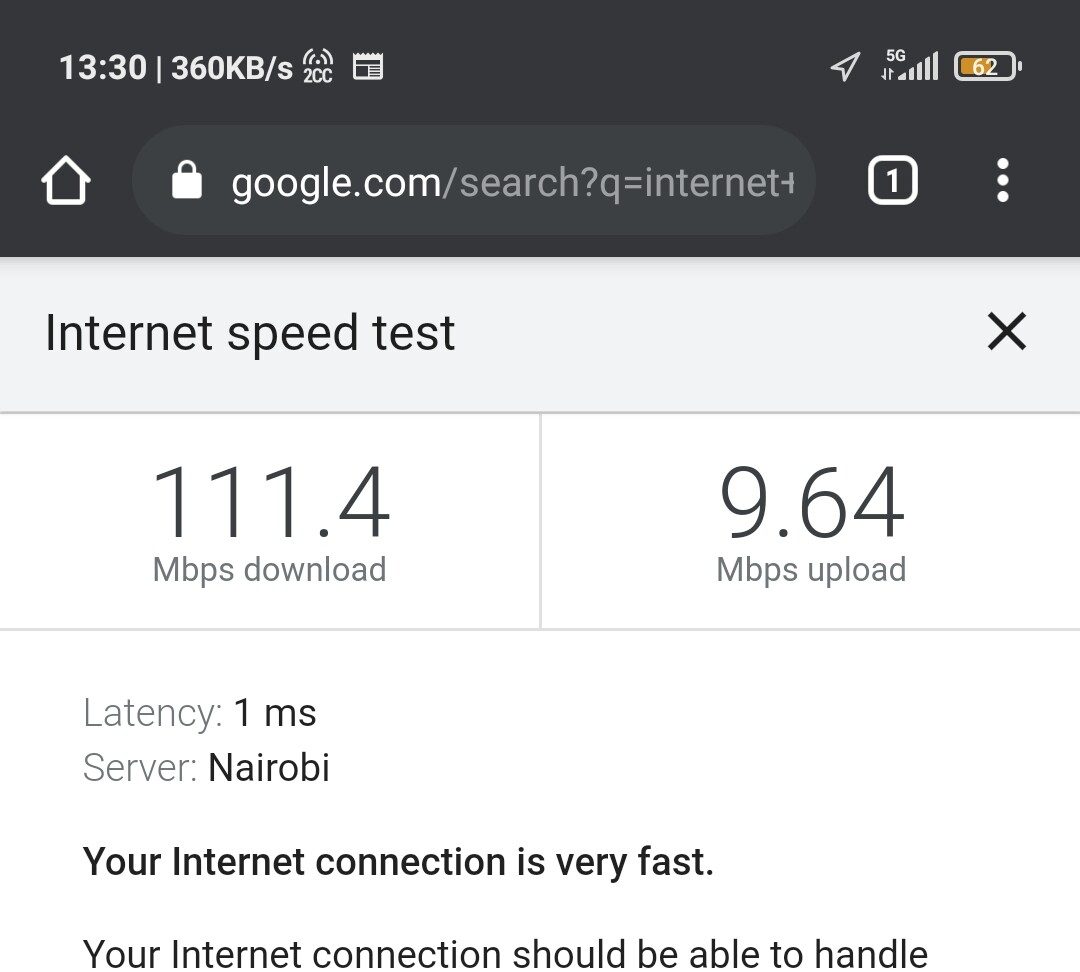Screen dimensions: 1080x972
Task: Tap the location arrow status icon
Action: (x=845, y=67)
